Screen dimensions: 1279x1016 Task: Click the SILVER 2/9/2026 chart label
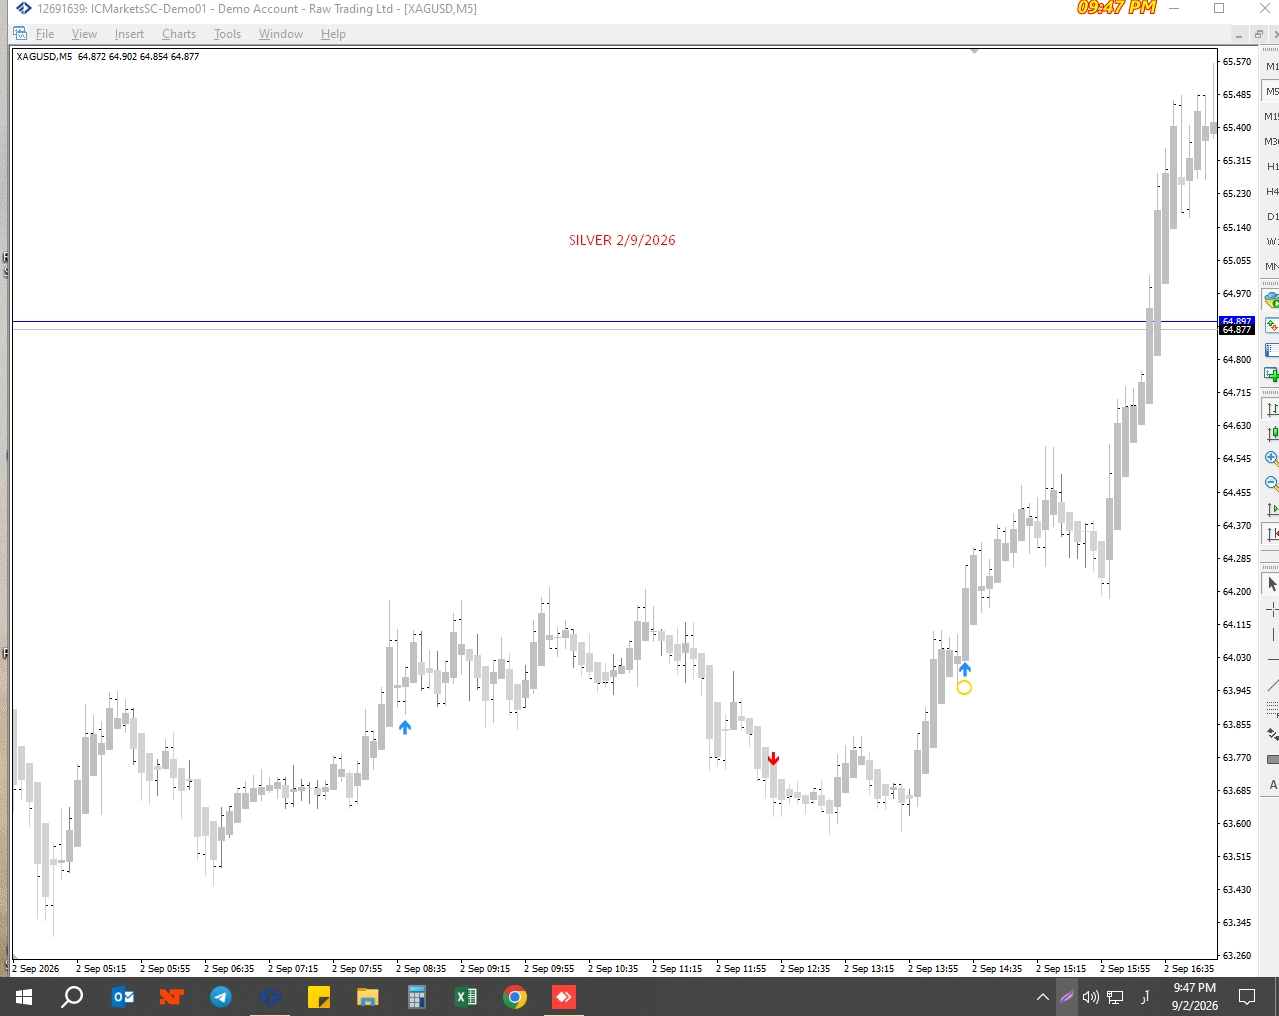point(622,240)
